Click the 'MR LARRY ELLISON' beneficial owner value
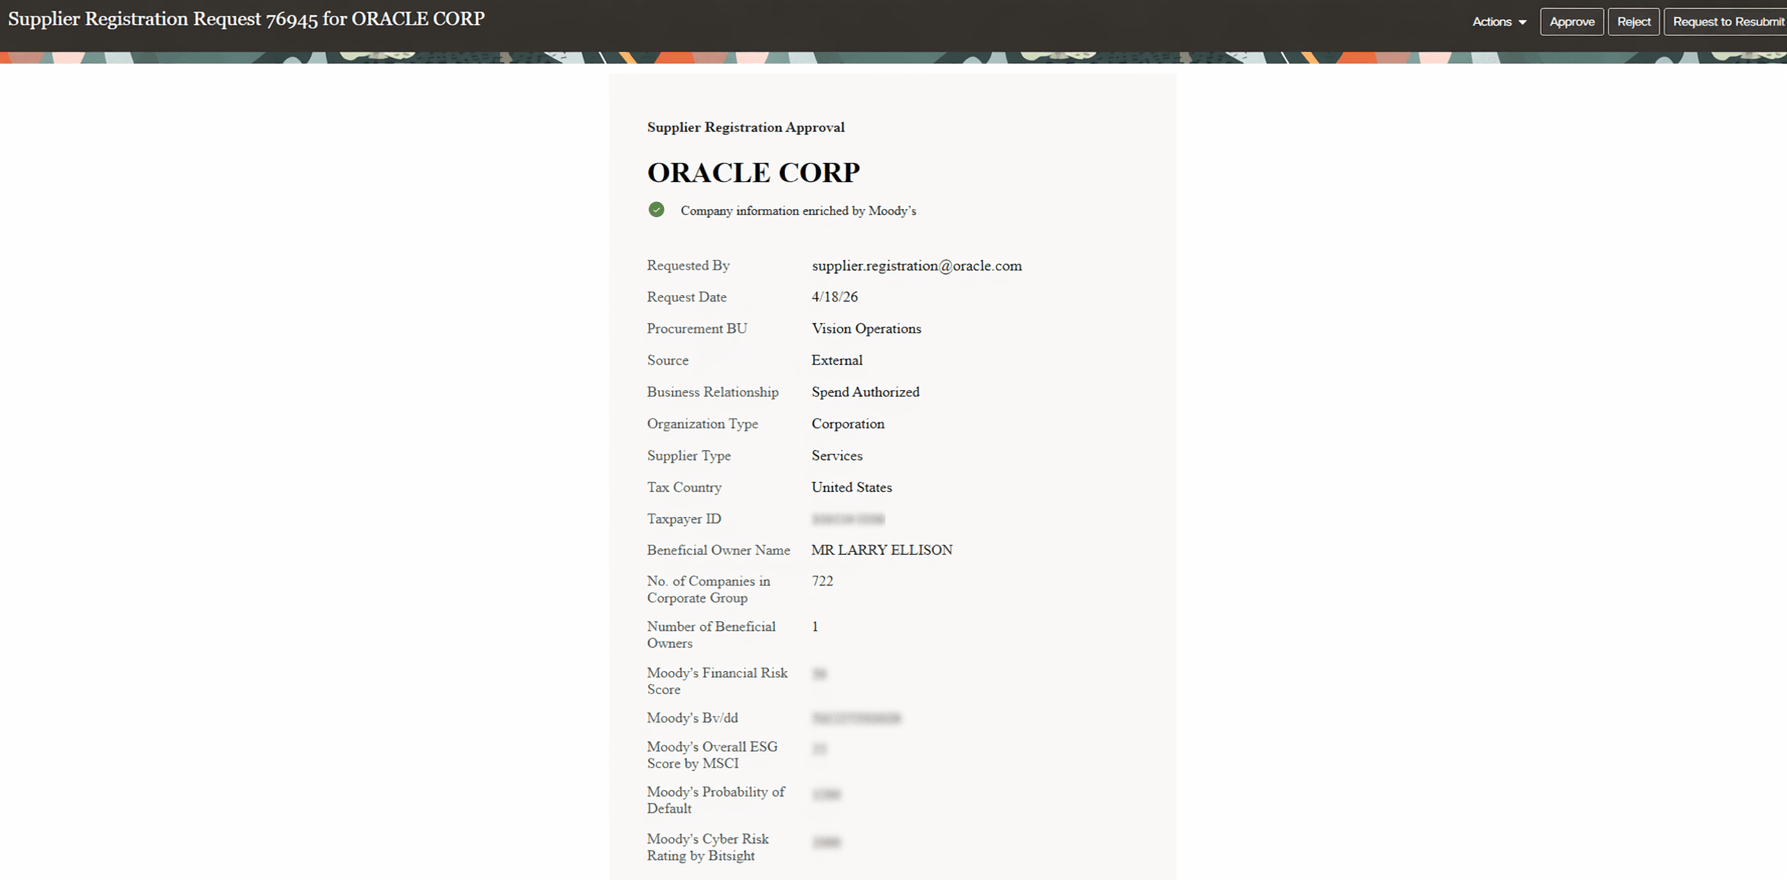1787x880 pixels. point(882,550)
